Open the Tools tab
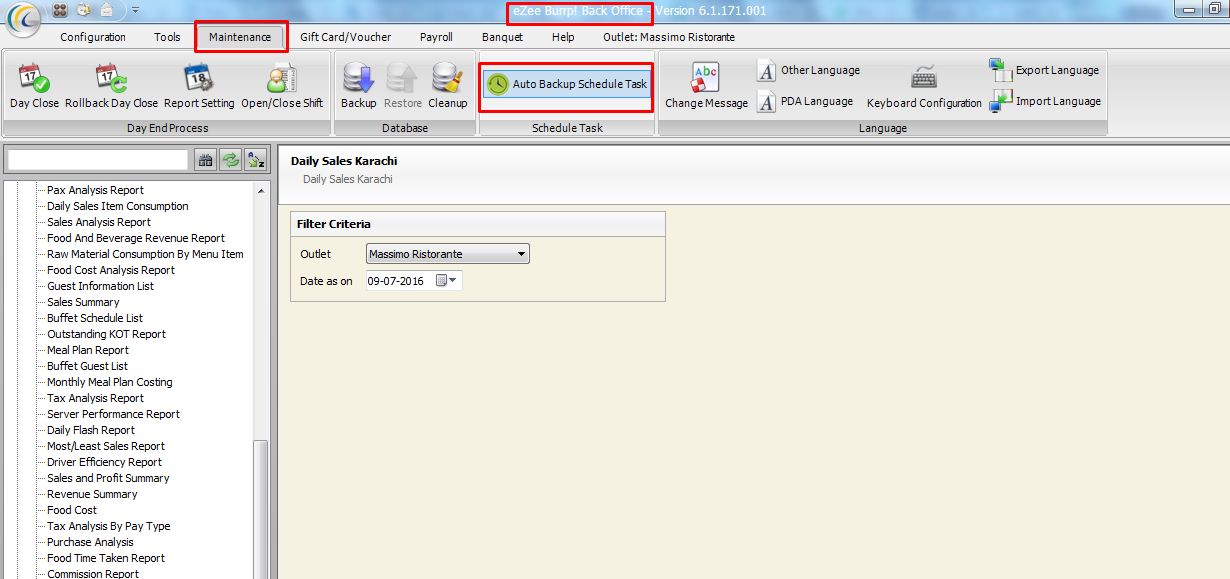Screen dimensions: 1230x579 pos(168,37)
